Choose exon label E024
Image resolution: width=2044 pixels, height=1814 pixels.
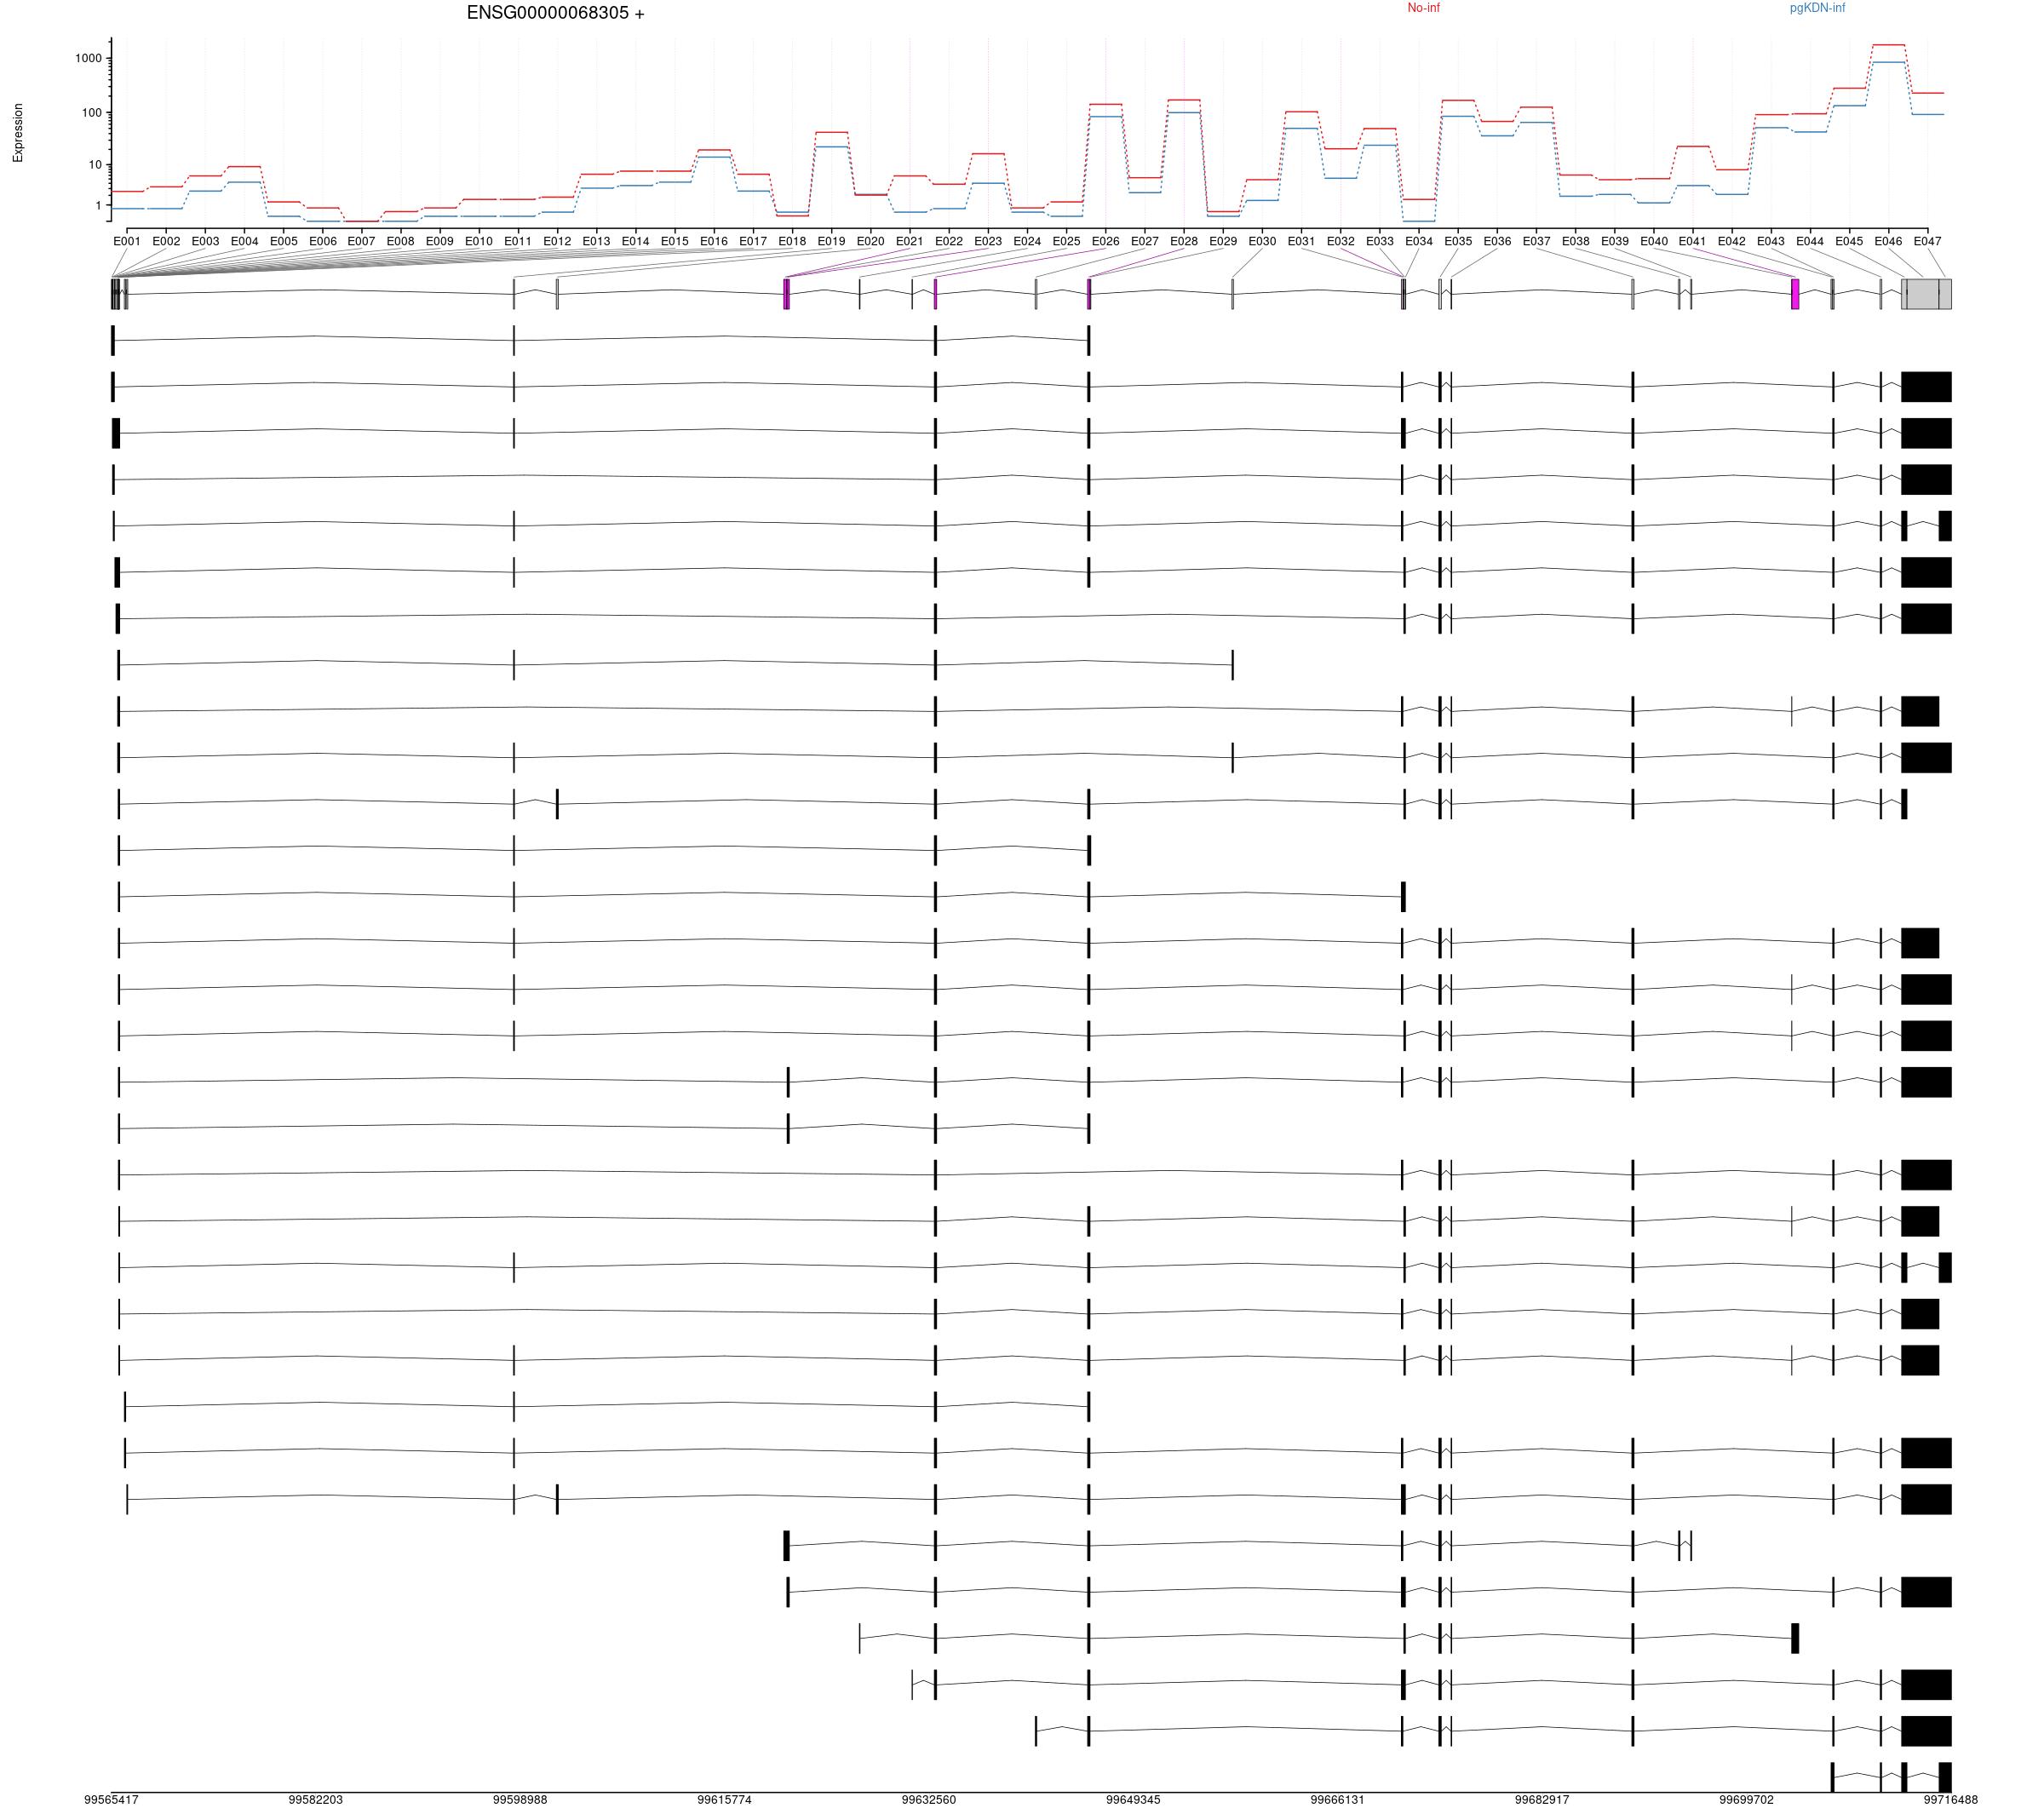1027,241
